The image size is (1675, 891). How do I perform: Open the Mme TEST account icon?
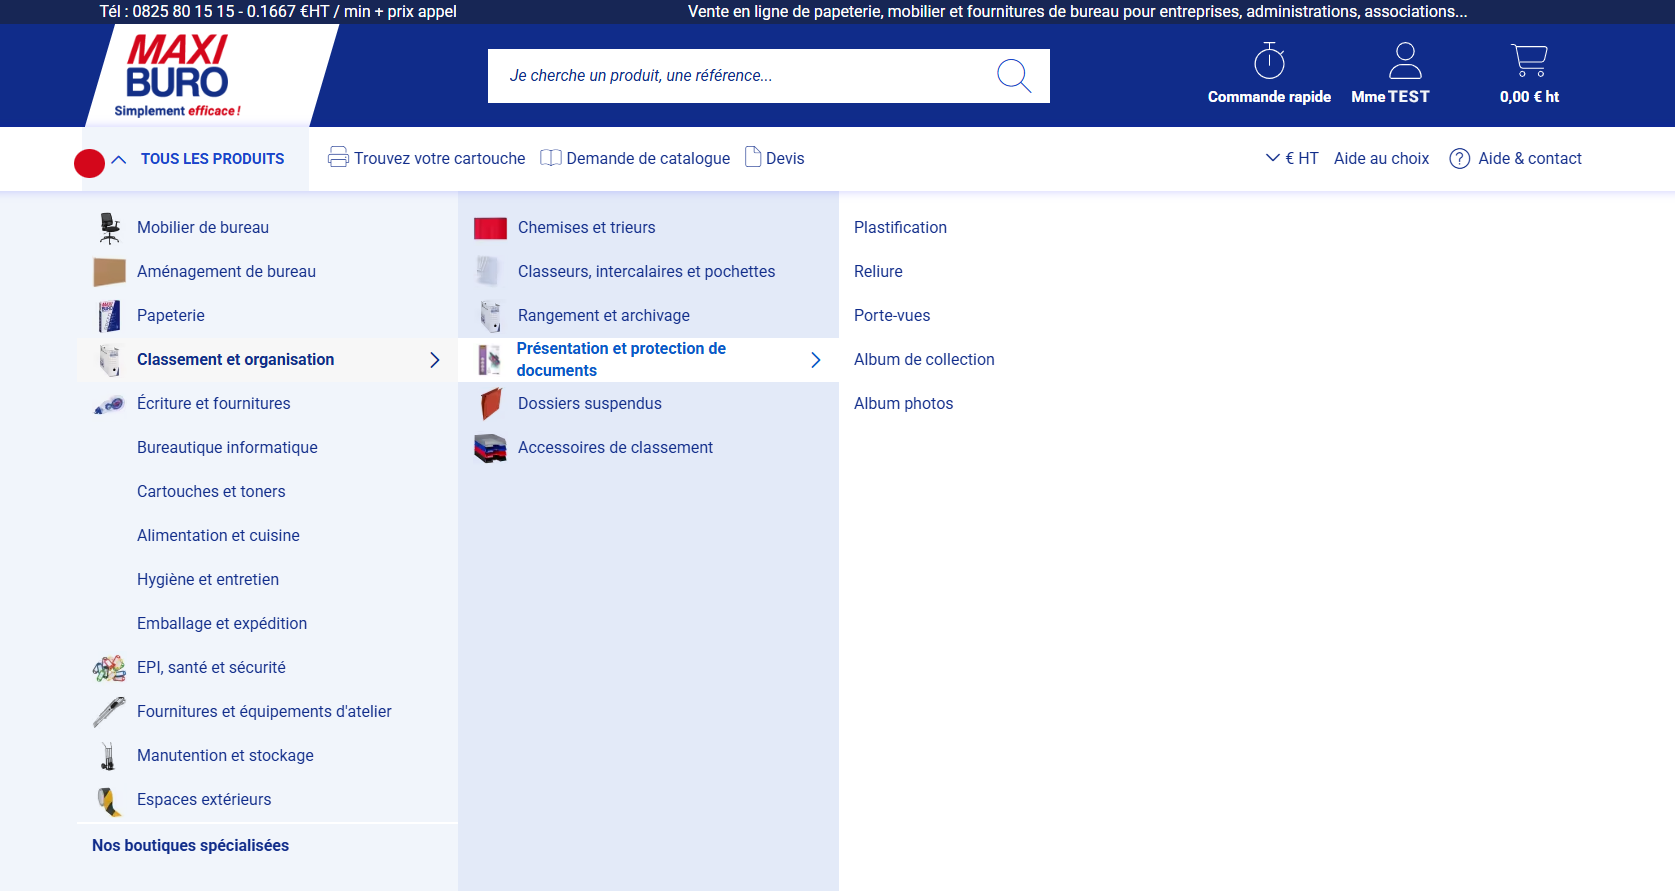1404,61
